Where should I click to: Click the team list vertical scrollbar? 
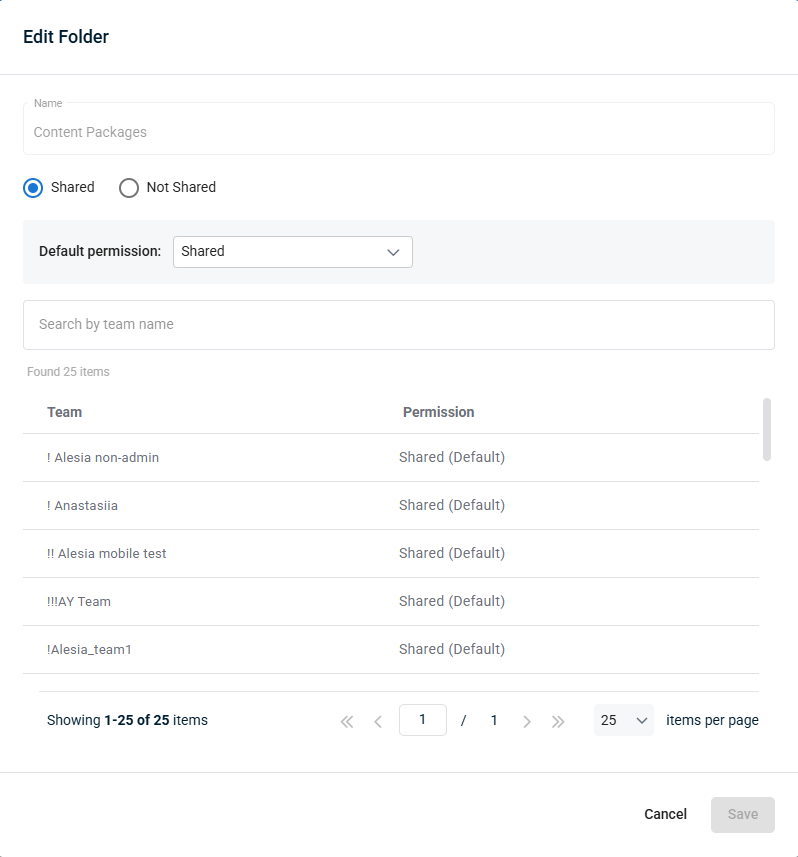[767, 429]
